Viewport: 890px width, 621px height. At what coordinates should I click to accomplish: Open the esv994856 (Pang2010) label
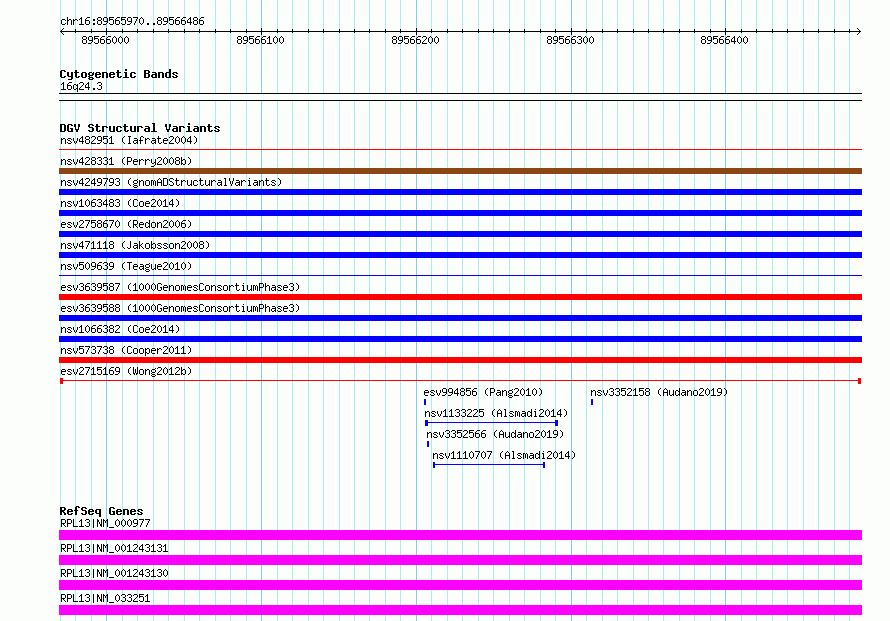(x=483, y=392)
